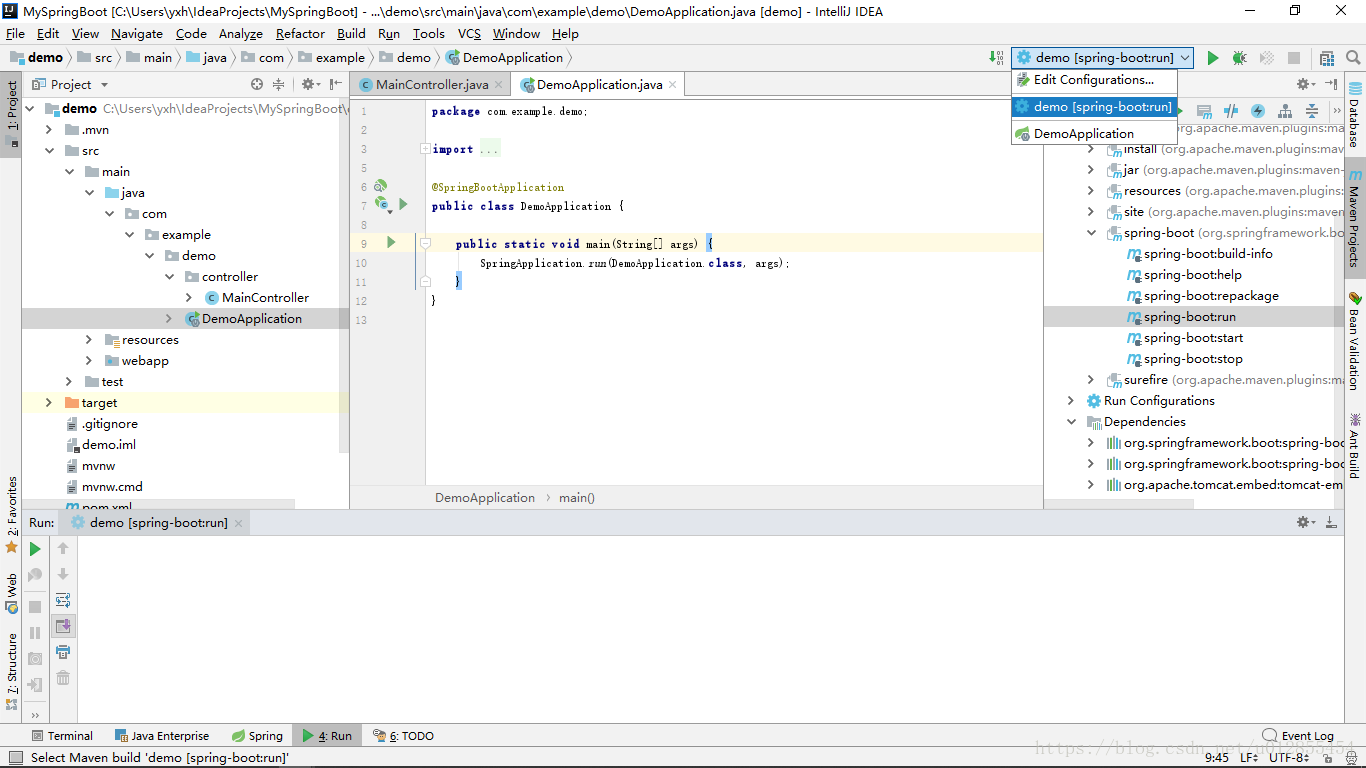Toggle the Favorites side panel
Viewport: 1366px width, 768px height.
12,515
